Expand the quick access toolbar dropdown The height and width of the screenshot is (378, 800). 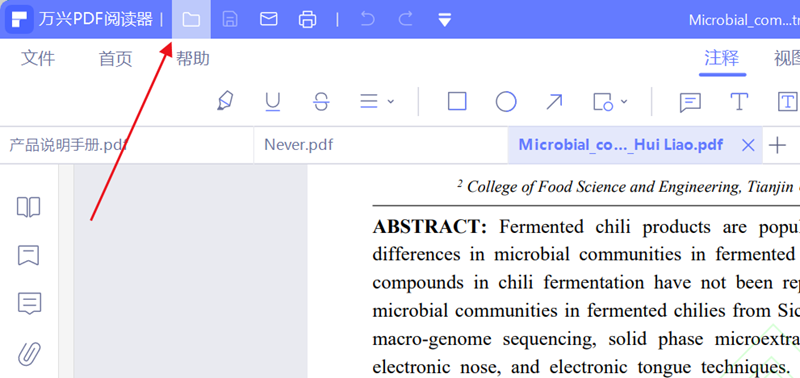coord(445,20)
